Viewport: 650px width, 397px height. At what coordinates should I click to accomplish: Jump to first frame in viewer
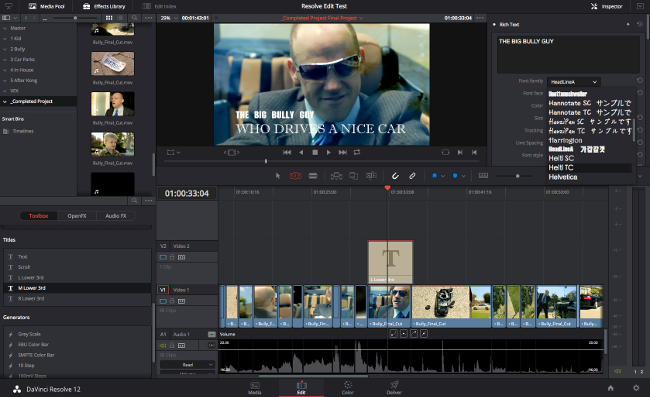[x=287, y=153]
